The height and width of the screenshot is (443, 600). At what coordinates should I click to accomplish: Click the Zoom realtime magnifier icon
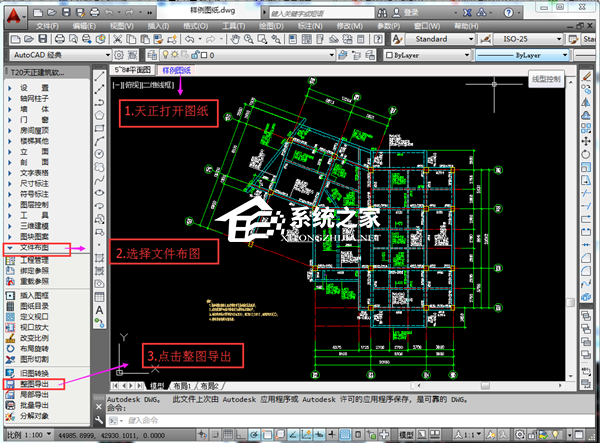click(249, 39)
